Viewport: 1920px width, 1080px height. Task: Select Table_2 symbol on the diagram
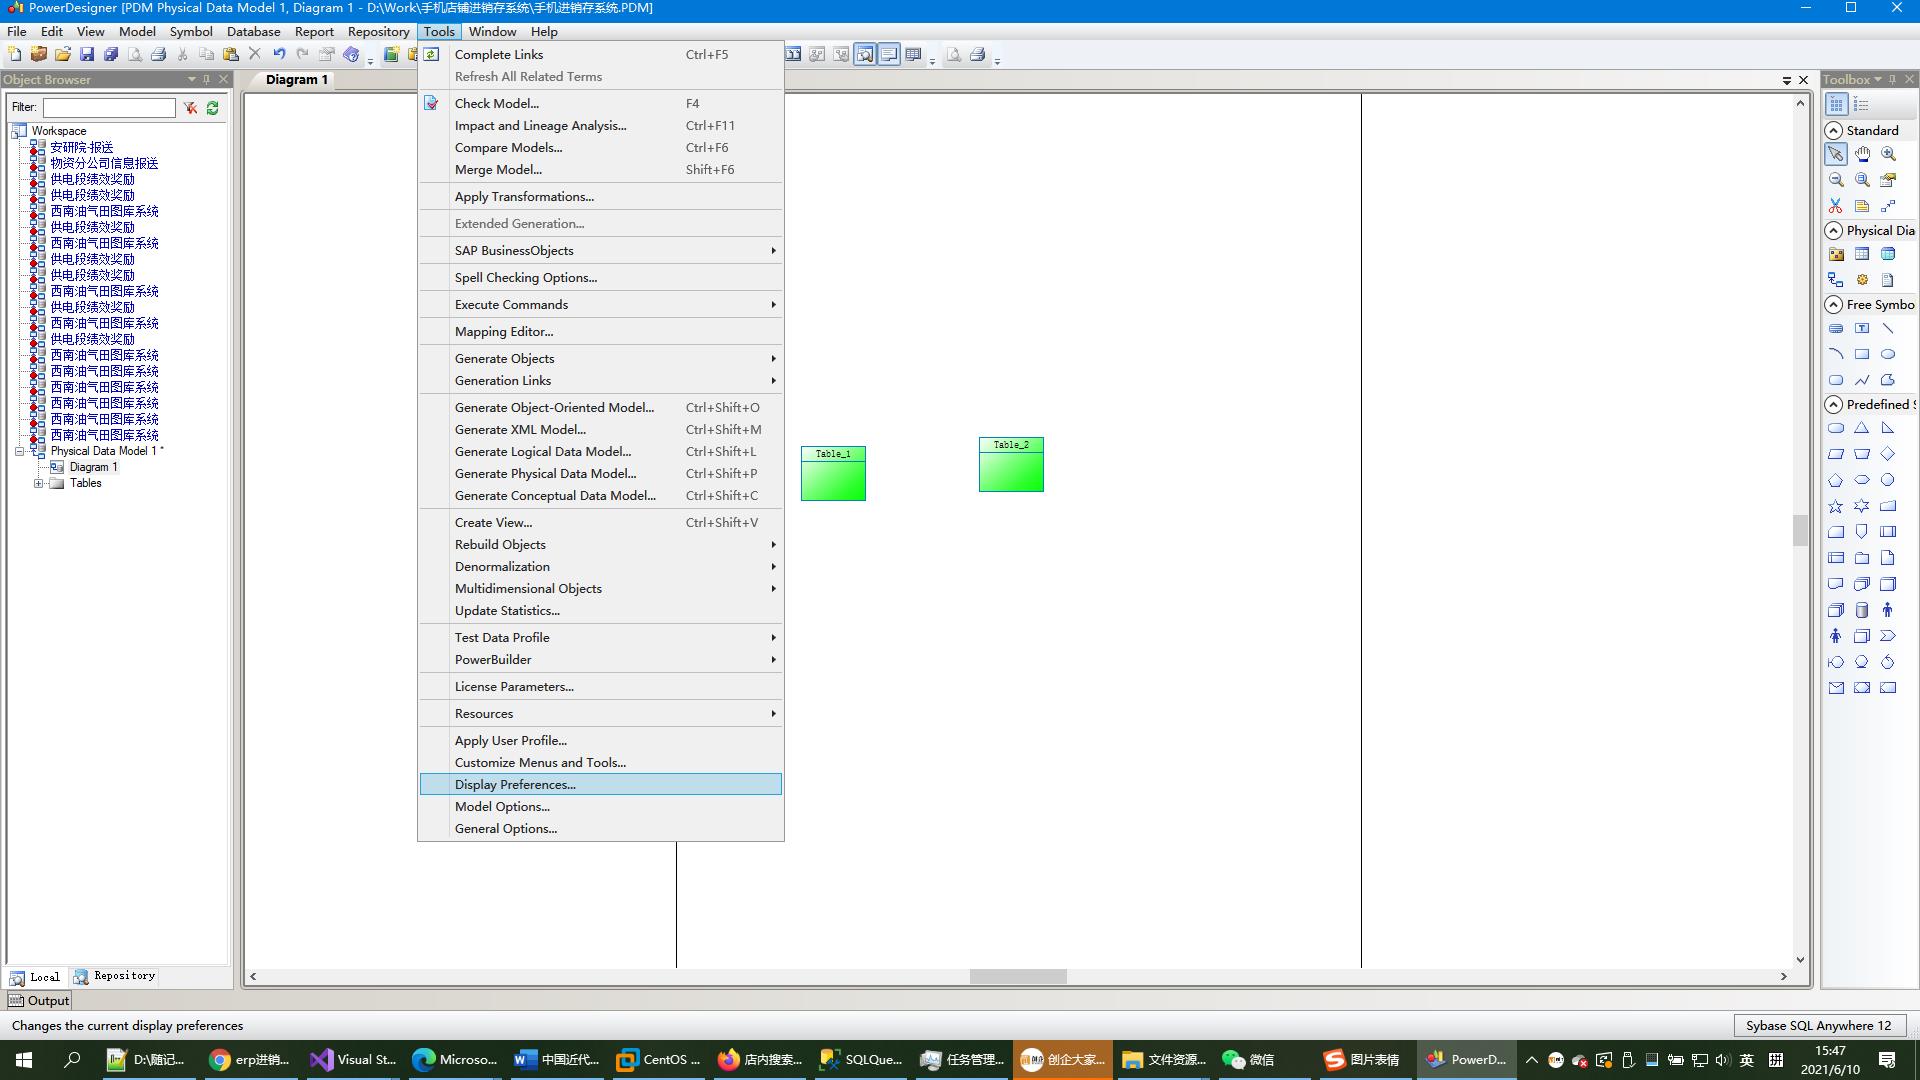tap(1011, 465)
